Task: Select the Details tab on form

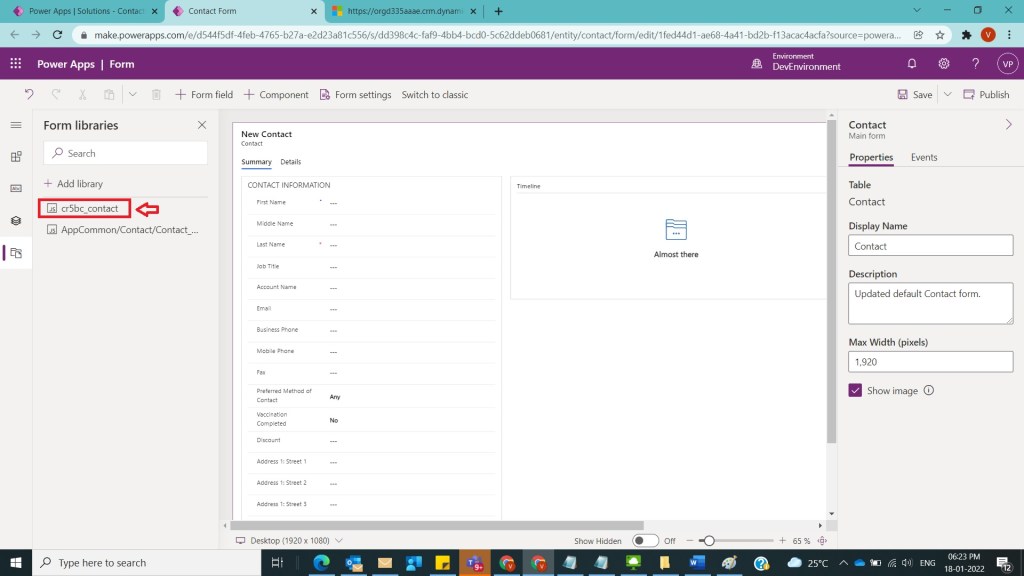Action: coord(290,162)
